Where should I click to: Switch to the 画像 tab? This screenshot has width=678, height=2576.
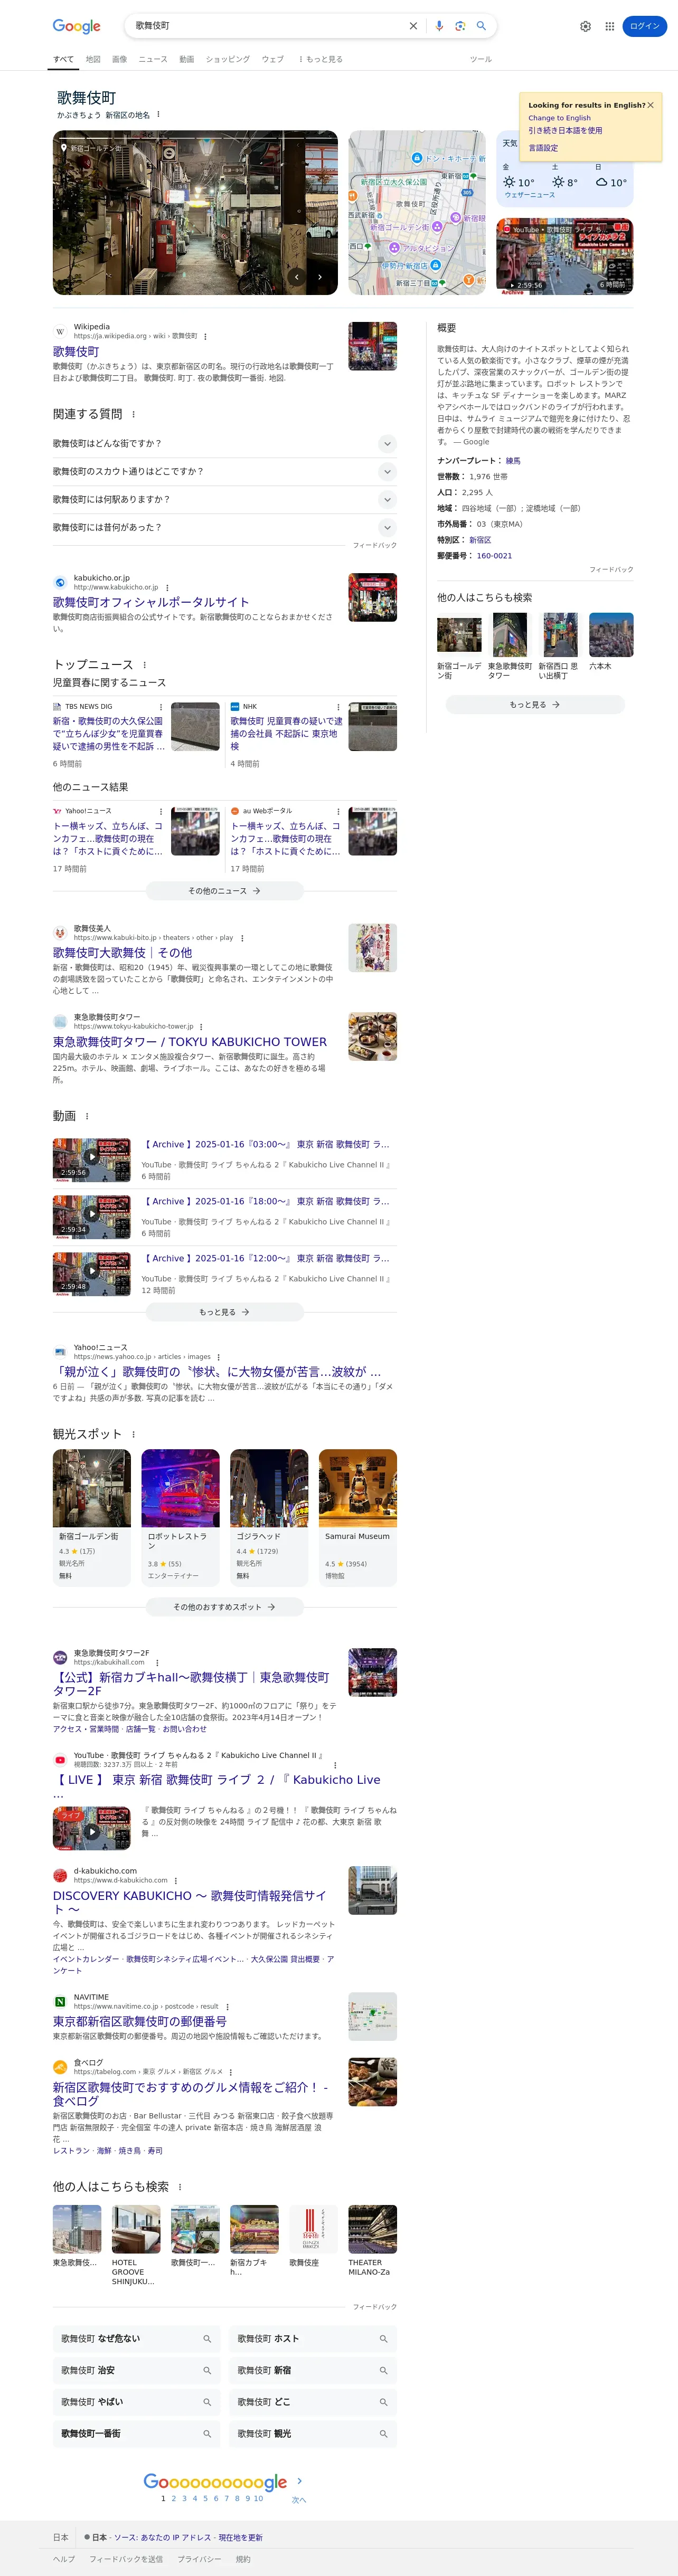[x=120, y=59]
